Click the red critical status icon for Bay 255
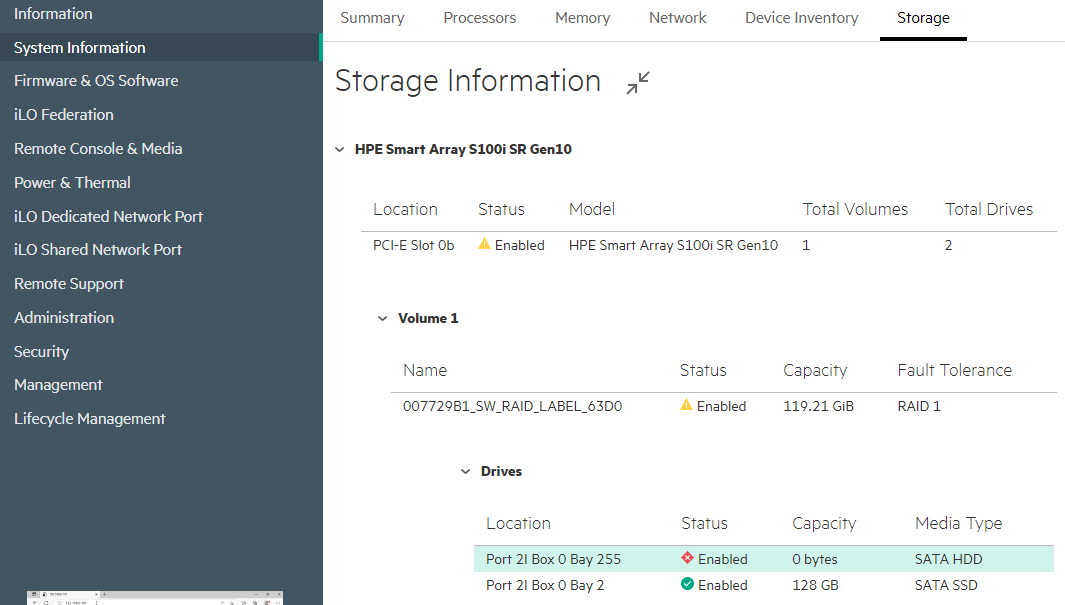The height and width of the screenshot is (605, 1065). tap(688, 558)
